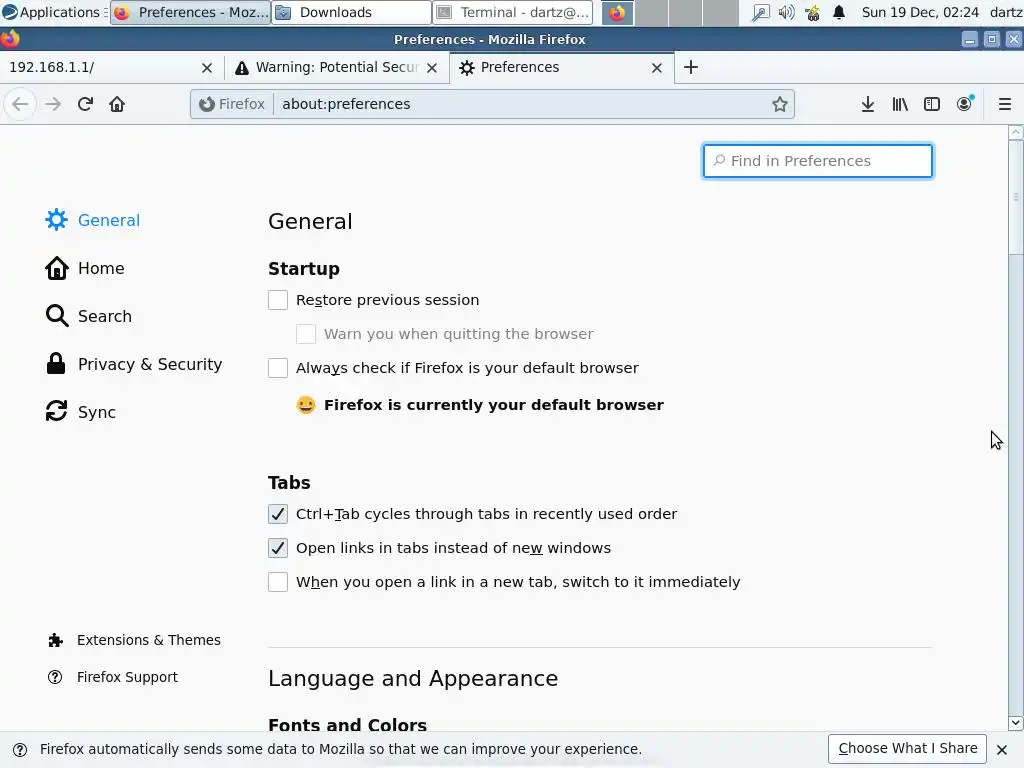Toggle the sidebars icon
Screen dimensions: 1024x768
tap(932, 104)
